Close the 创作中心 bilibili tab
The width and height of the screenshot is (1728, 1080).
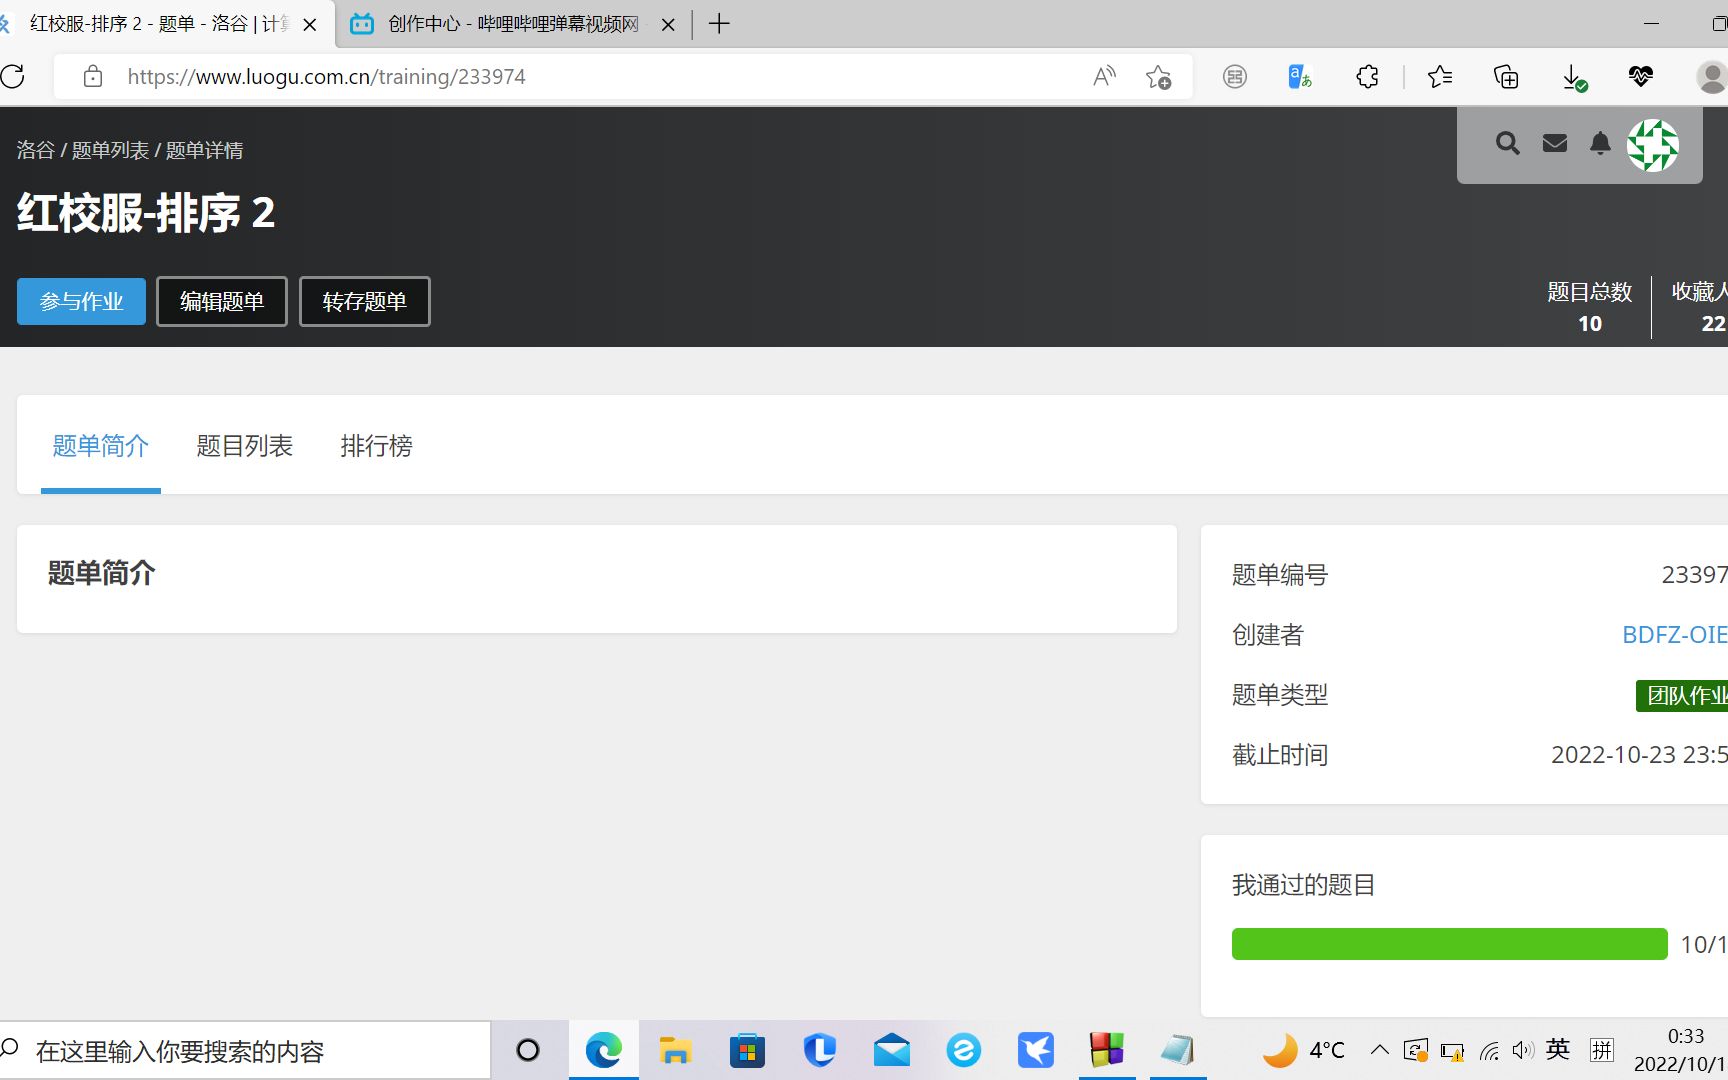pyautogui.click(x=669, y=25)
